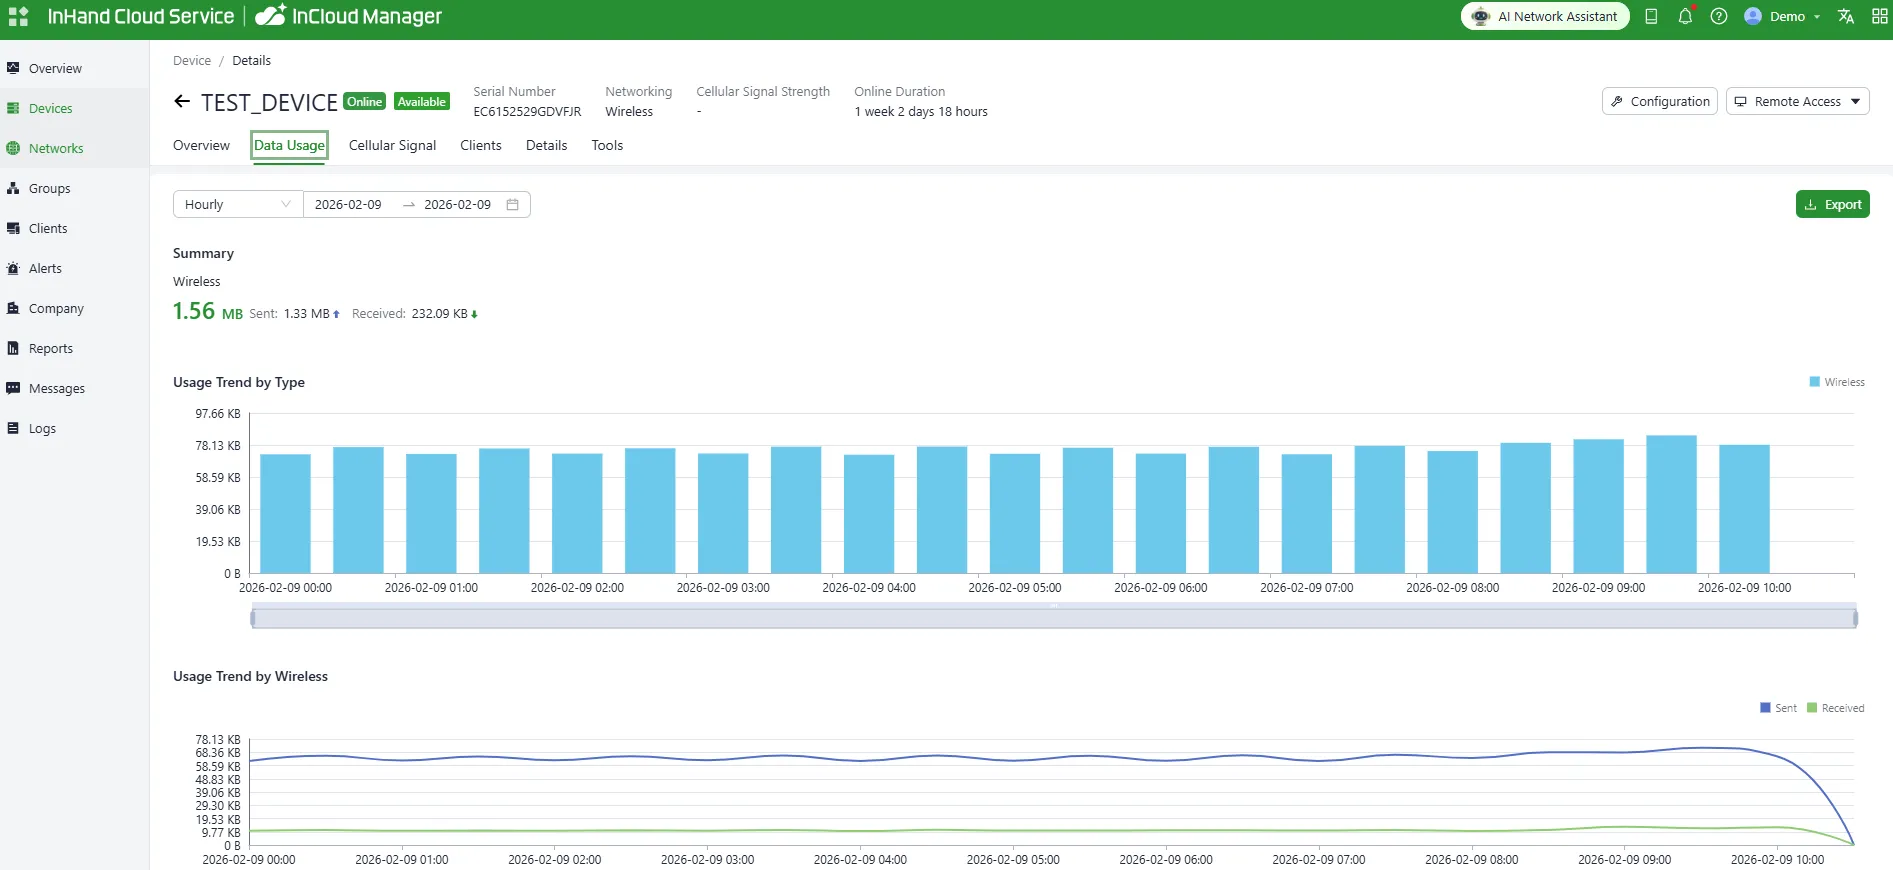Click the 2026-02-09 09:00 wireless bar

point(1598,506)
